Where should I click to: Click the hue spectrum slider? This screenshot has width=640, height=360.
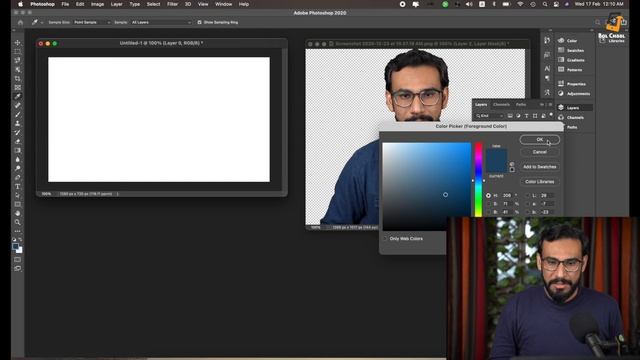click(478, 180)
